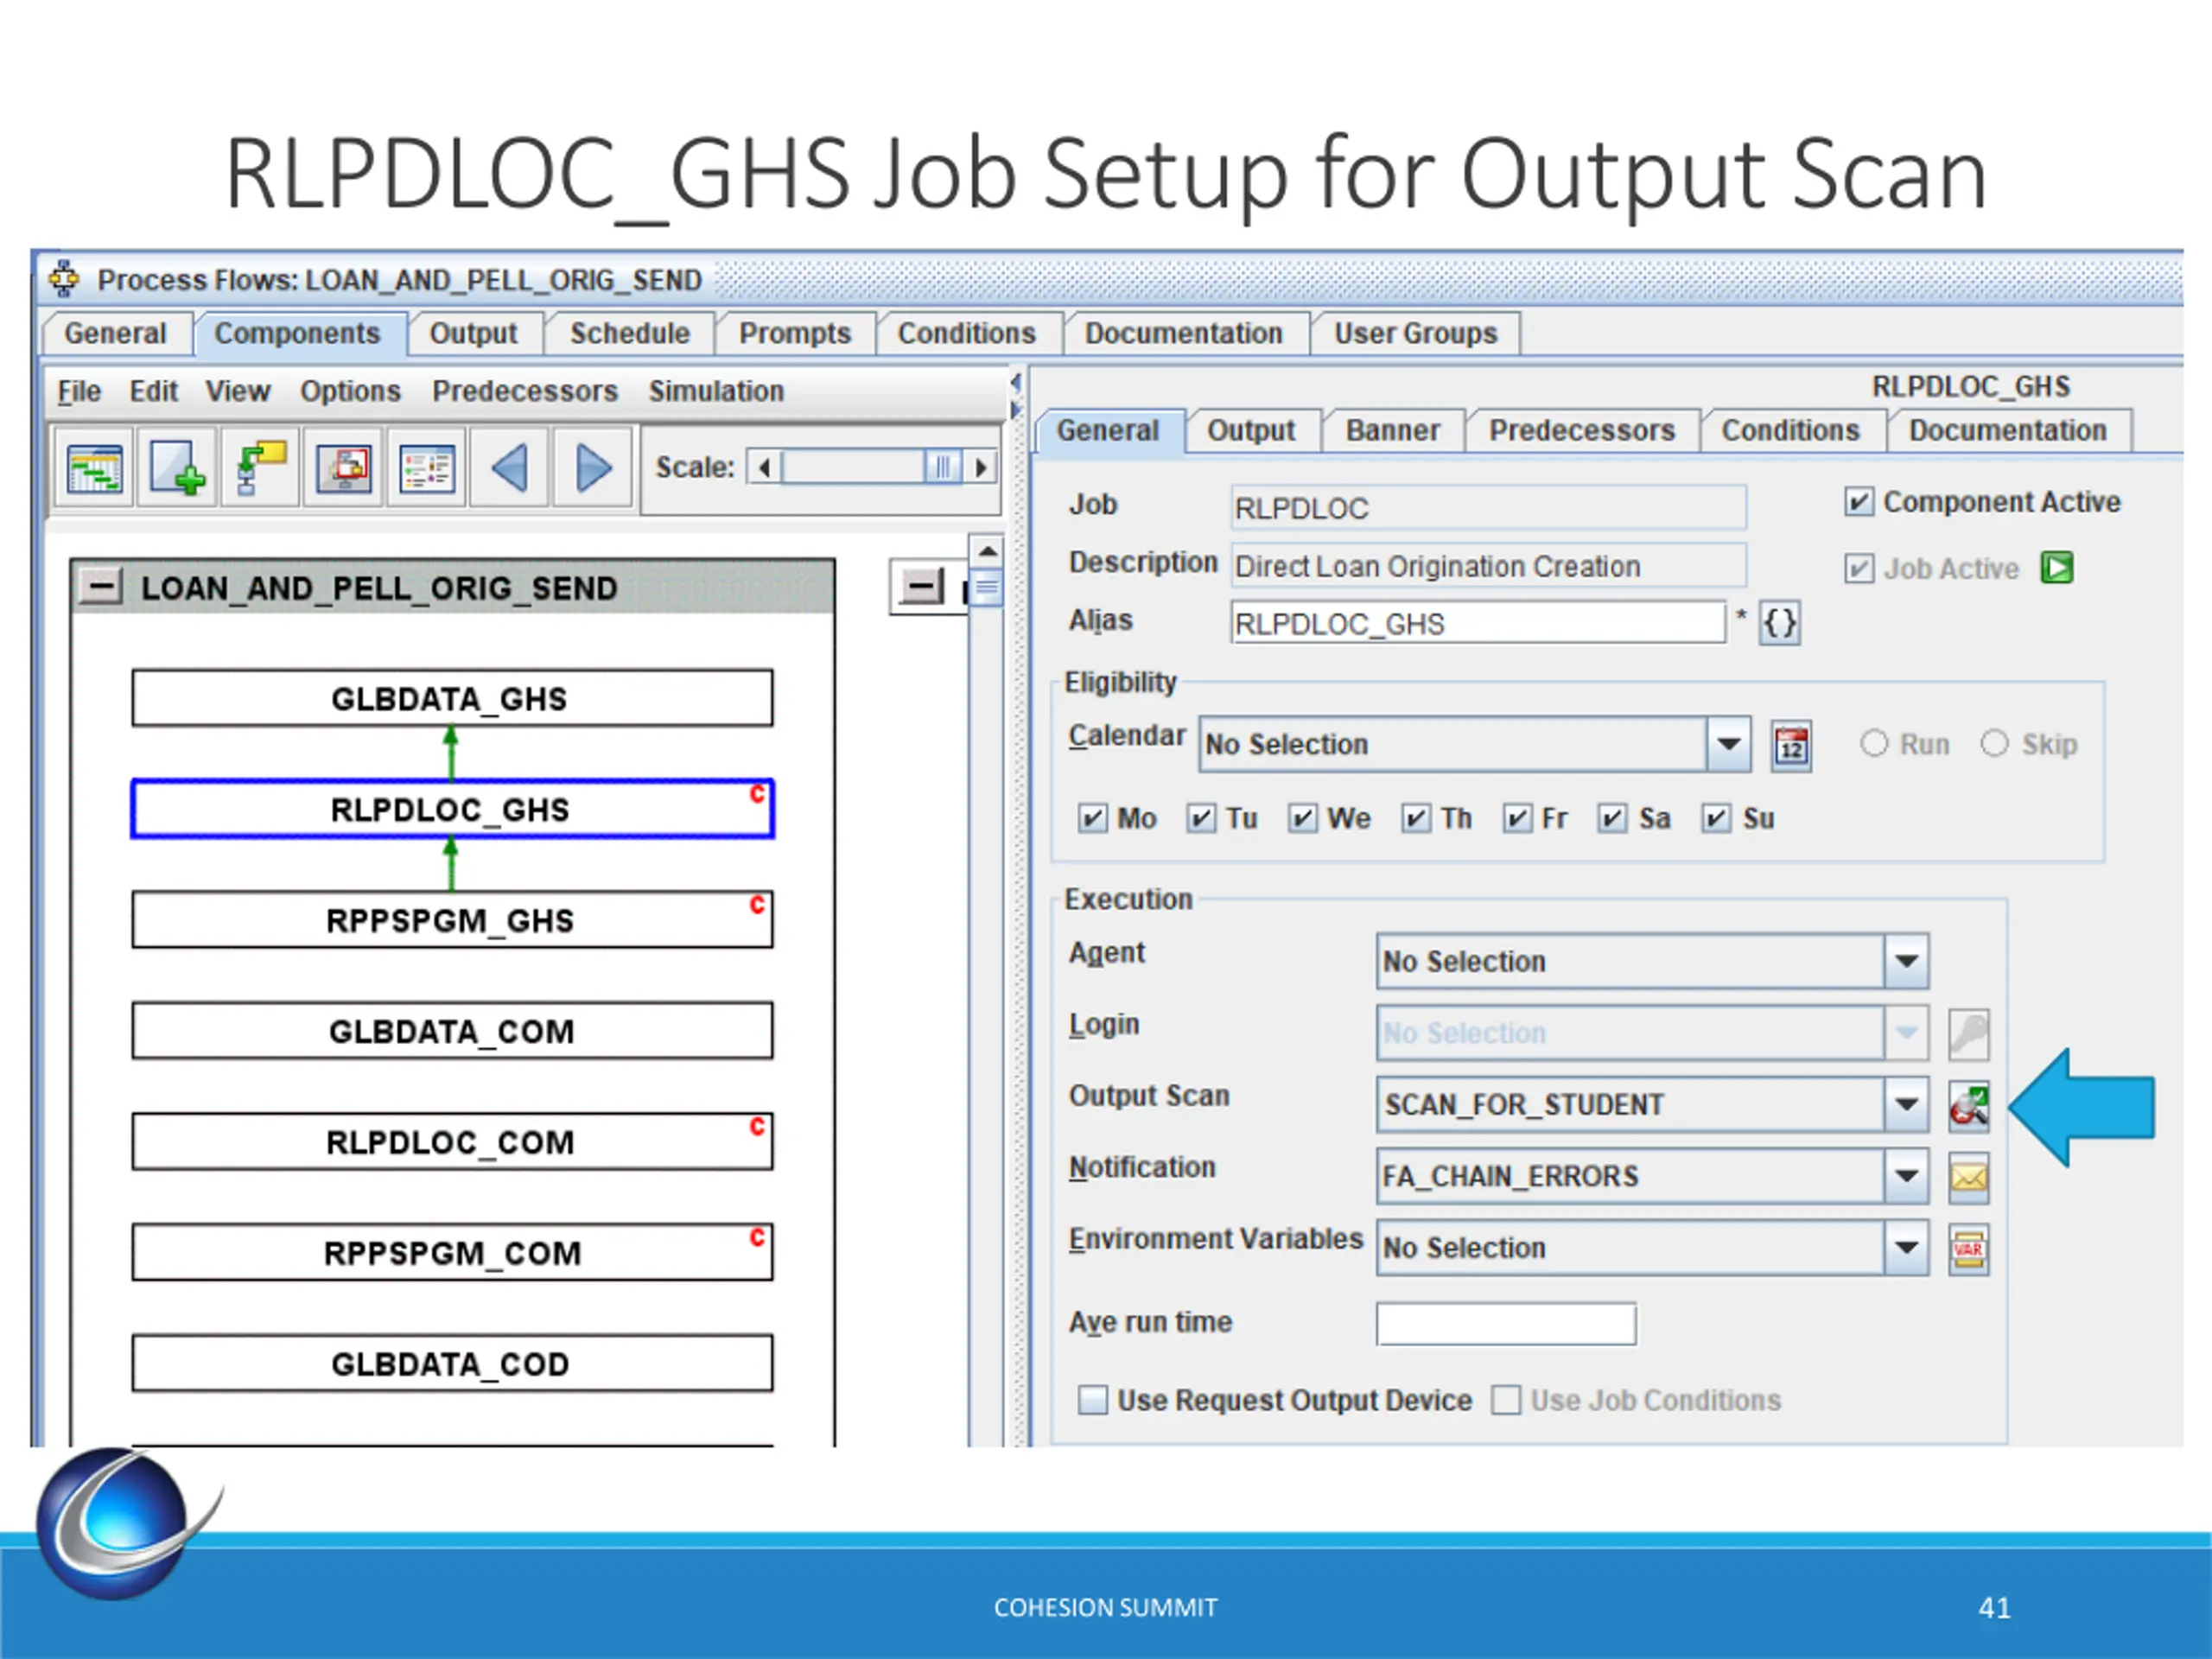This screenshot has width=2212, height=1659.
Task: Click the list details toolbar icon
Action: point(426,468)
